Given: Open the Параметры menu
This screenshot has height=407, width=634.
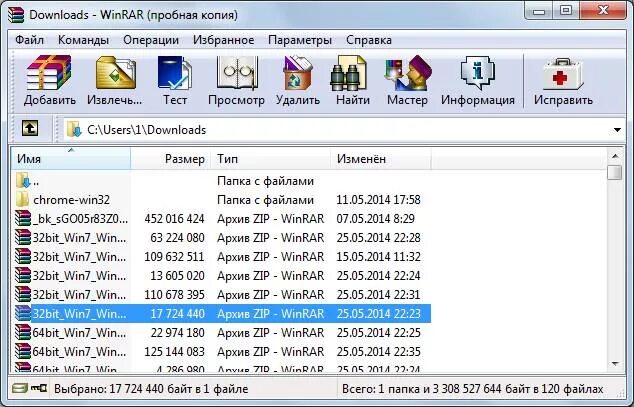Looking at the screenshot, I should click(x=300, y=40).
